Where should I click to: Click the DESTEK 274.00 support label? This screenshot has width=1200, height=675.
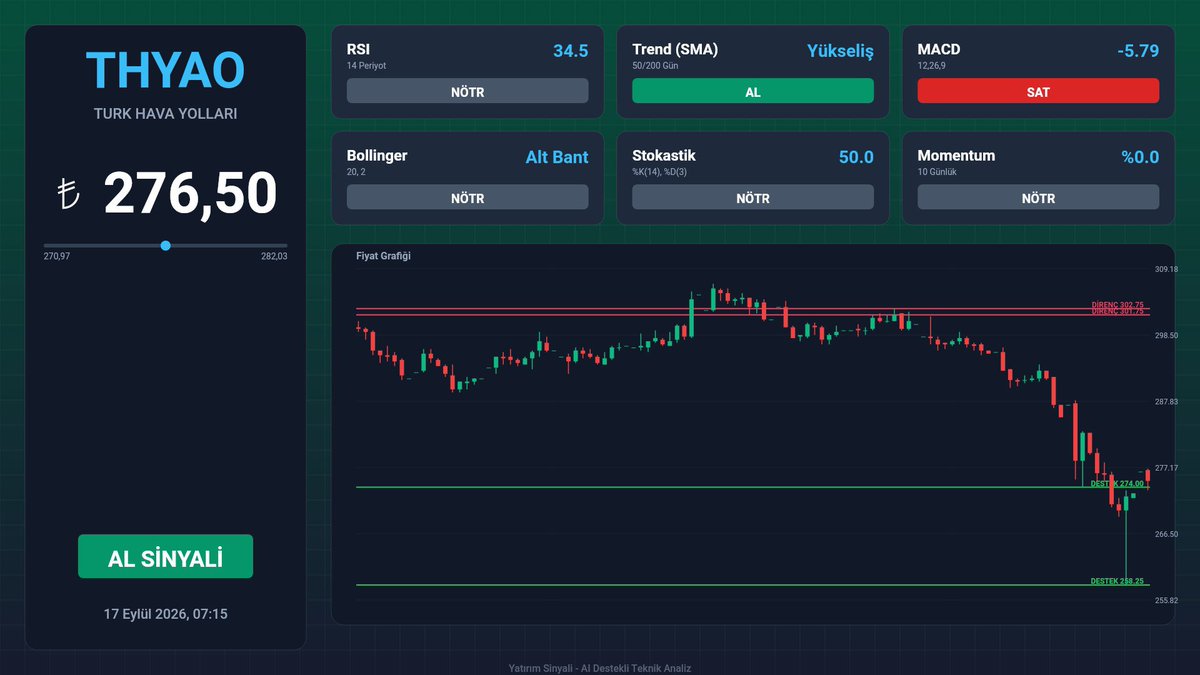click(x=1117, y=483)
